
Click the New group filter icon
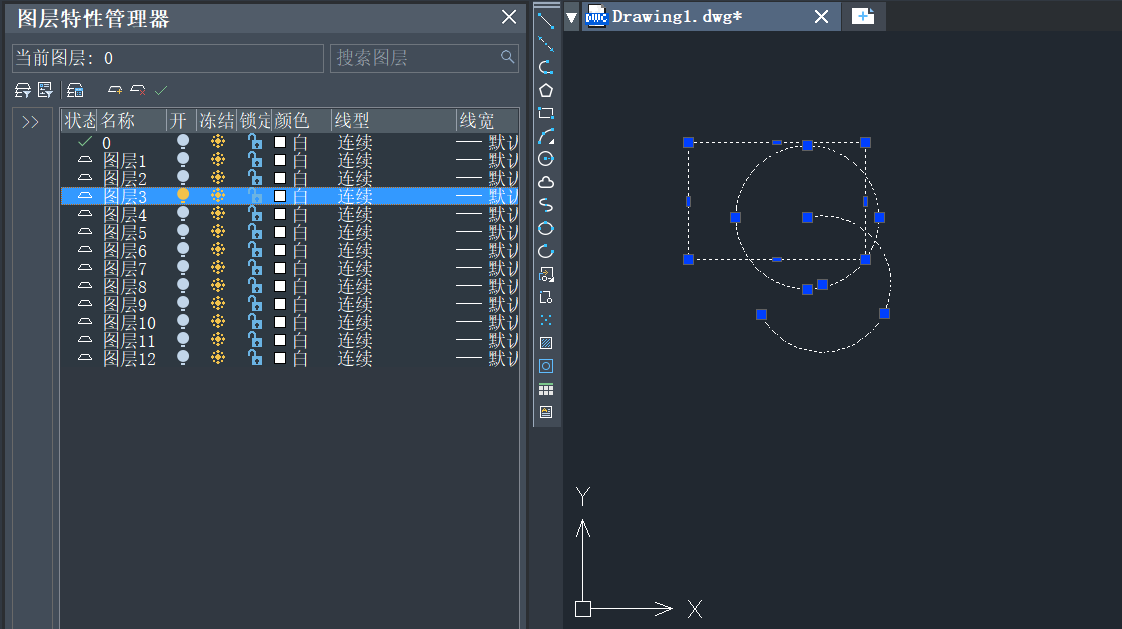(45, 90)
